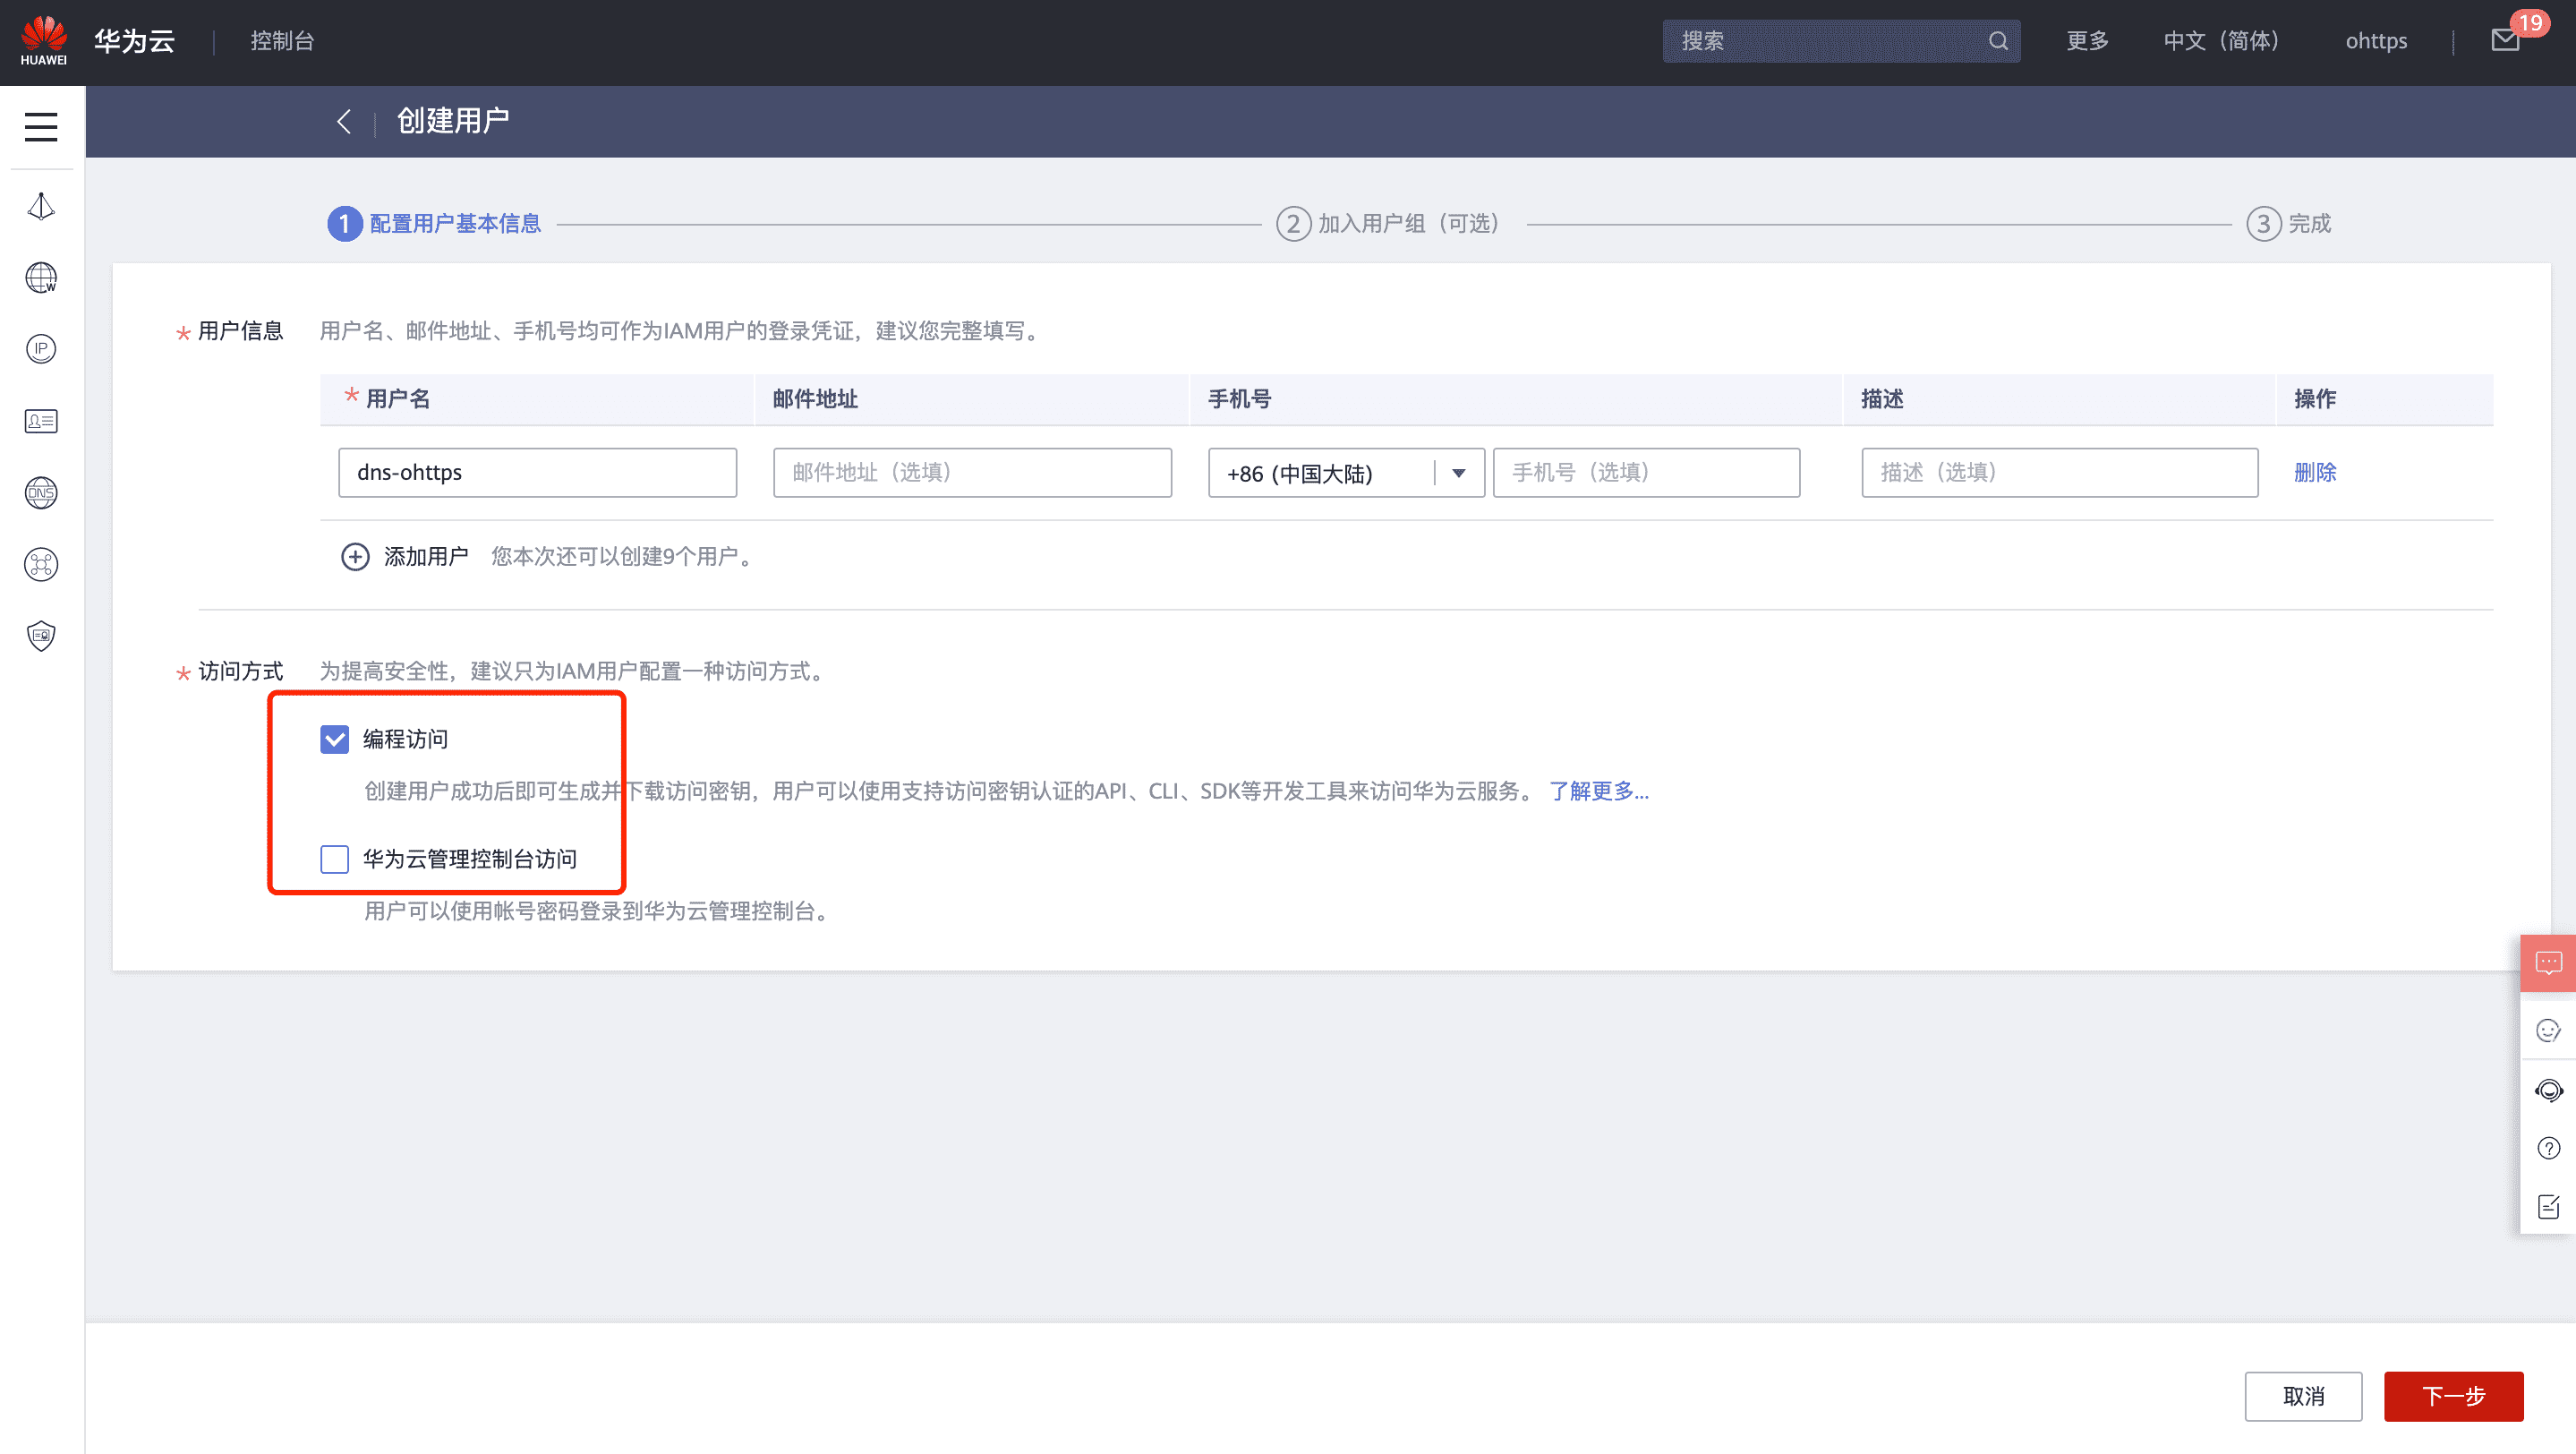Open the sailboat service icon in sidebar

tap(41, 206)
